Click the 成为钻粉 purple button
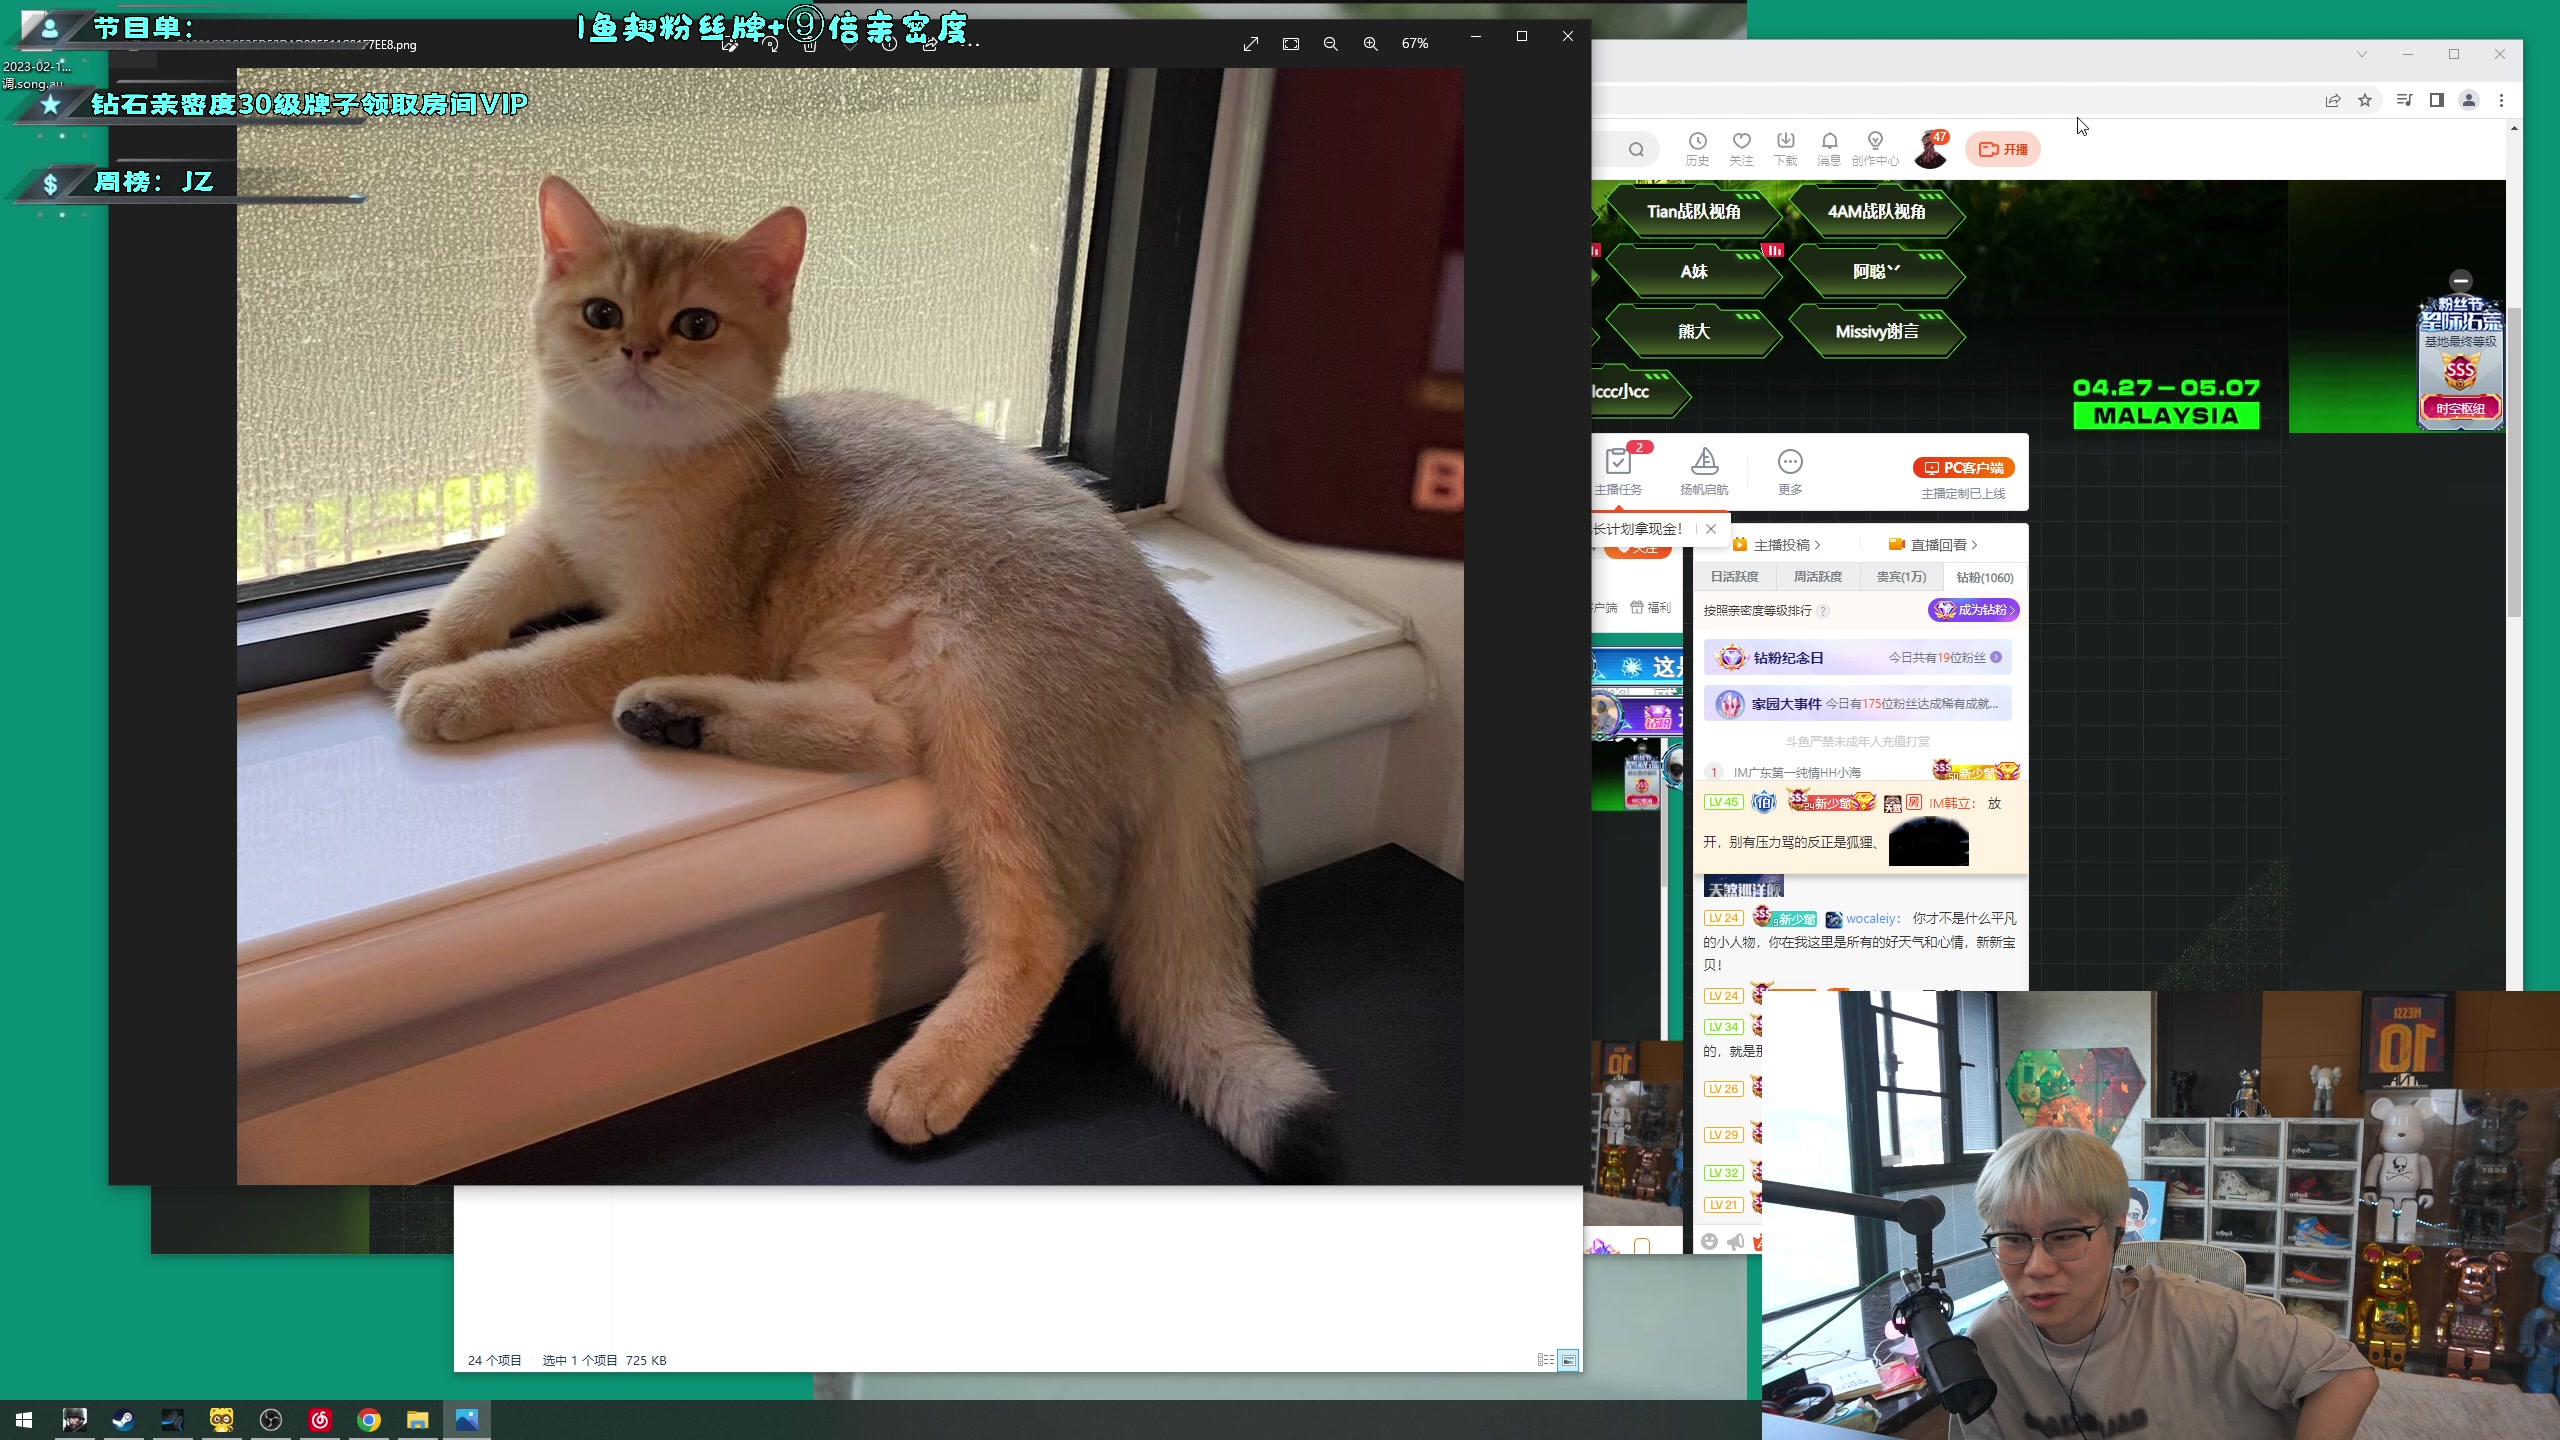2560x1440 pixels. click(1974, 610)
